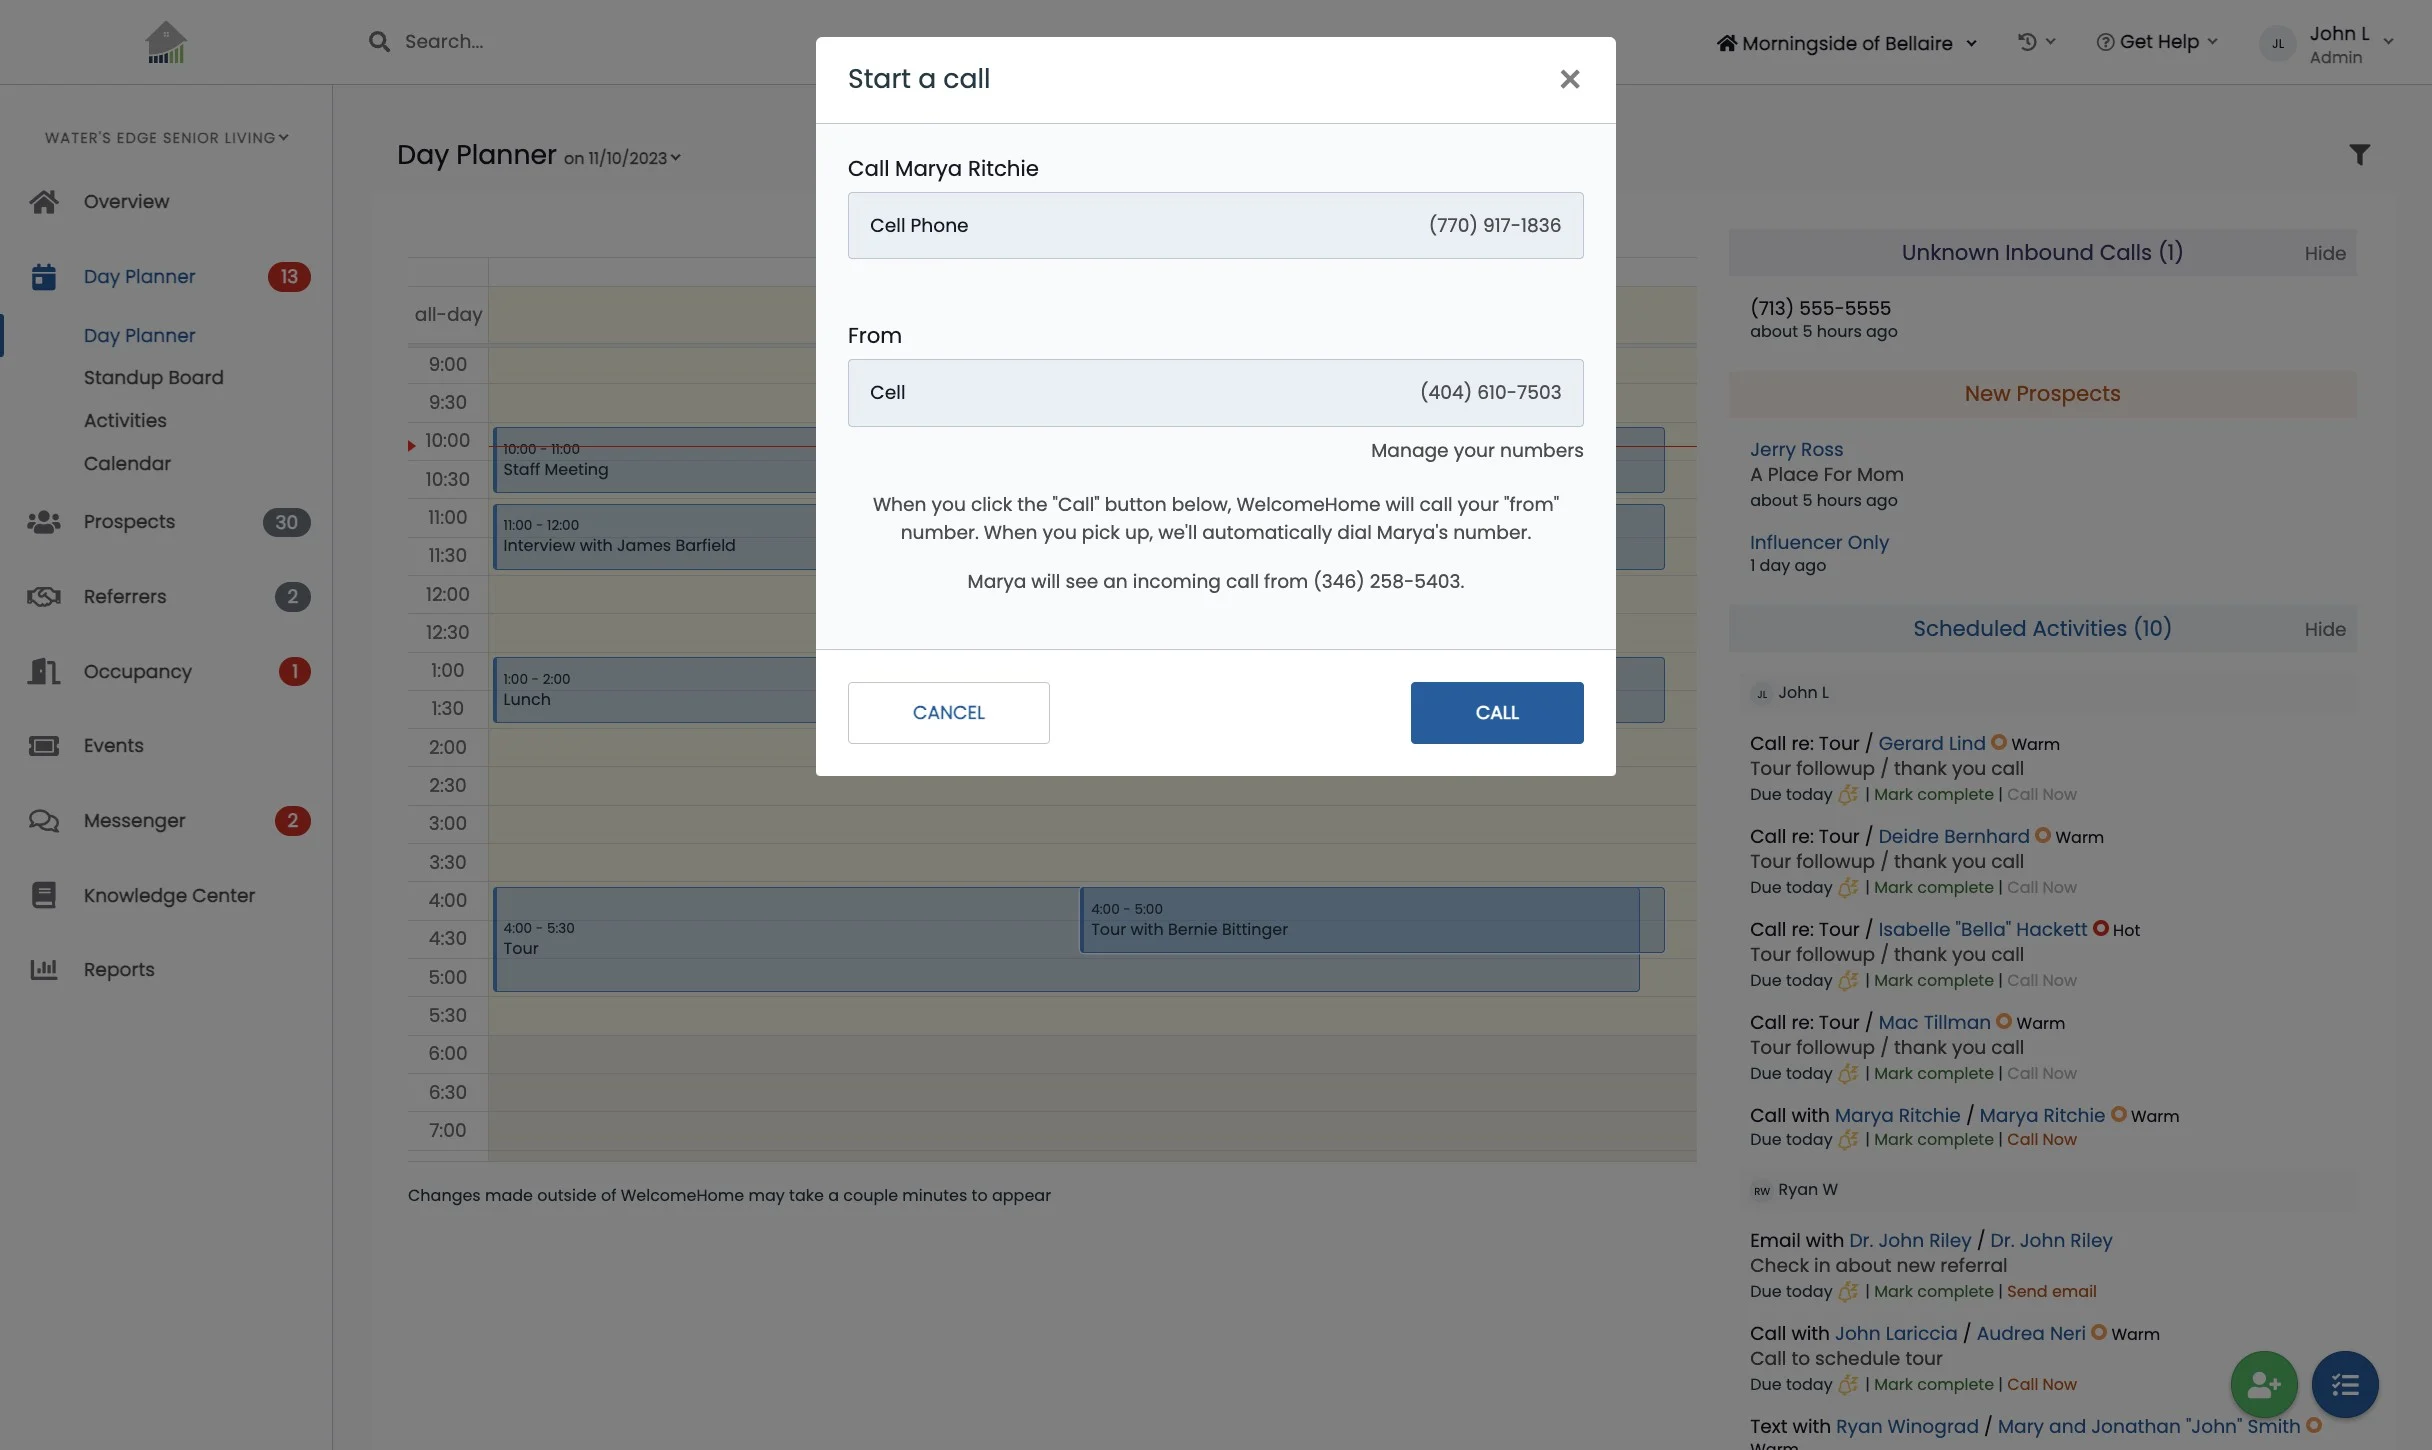Screen dimensions: 2432x1450
Task: Open Standup Board in sidebar
Action: click(153, 378)
